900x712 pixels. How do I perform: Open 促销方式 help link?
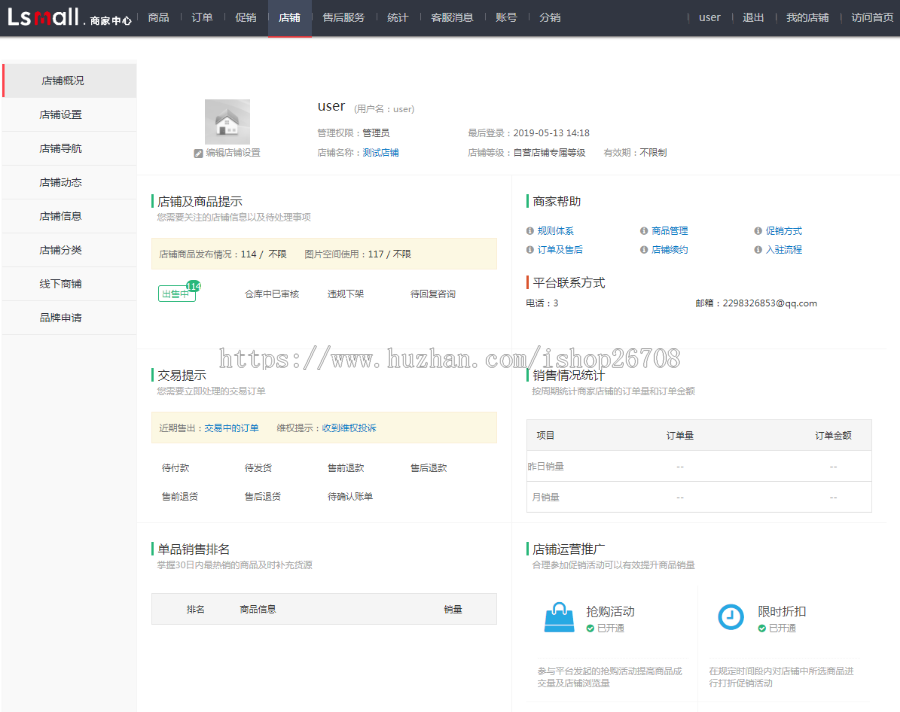784,231
